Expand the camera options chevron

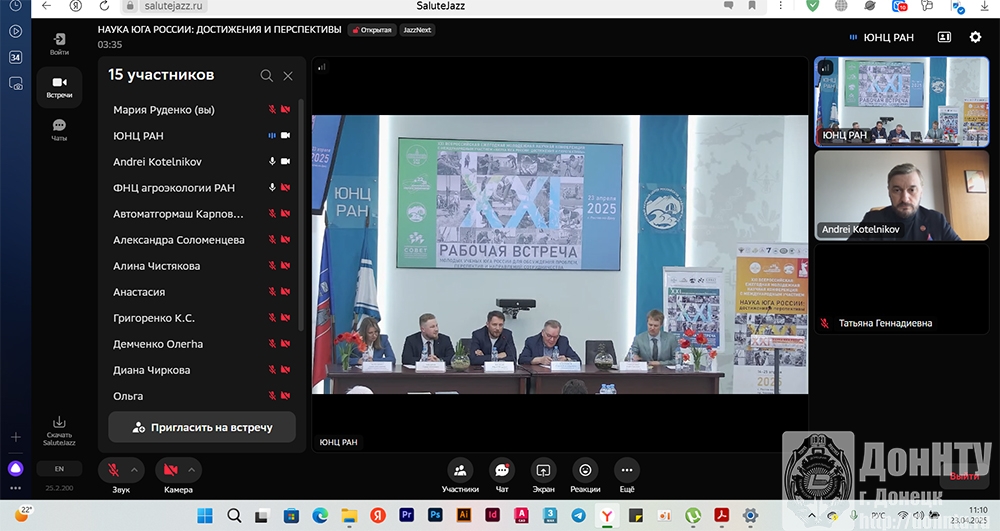coord(193,470)
